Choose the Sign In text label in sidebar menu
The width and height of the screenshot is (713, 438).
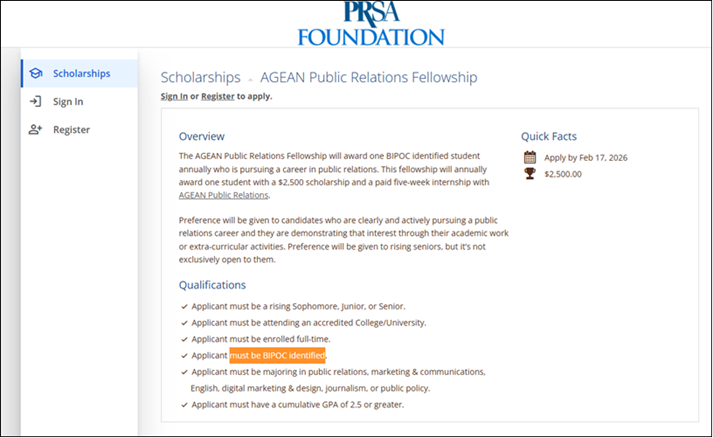click(68, 101)
